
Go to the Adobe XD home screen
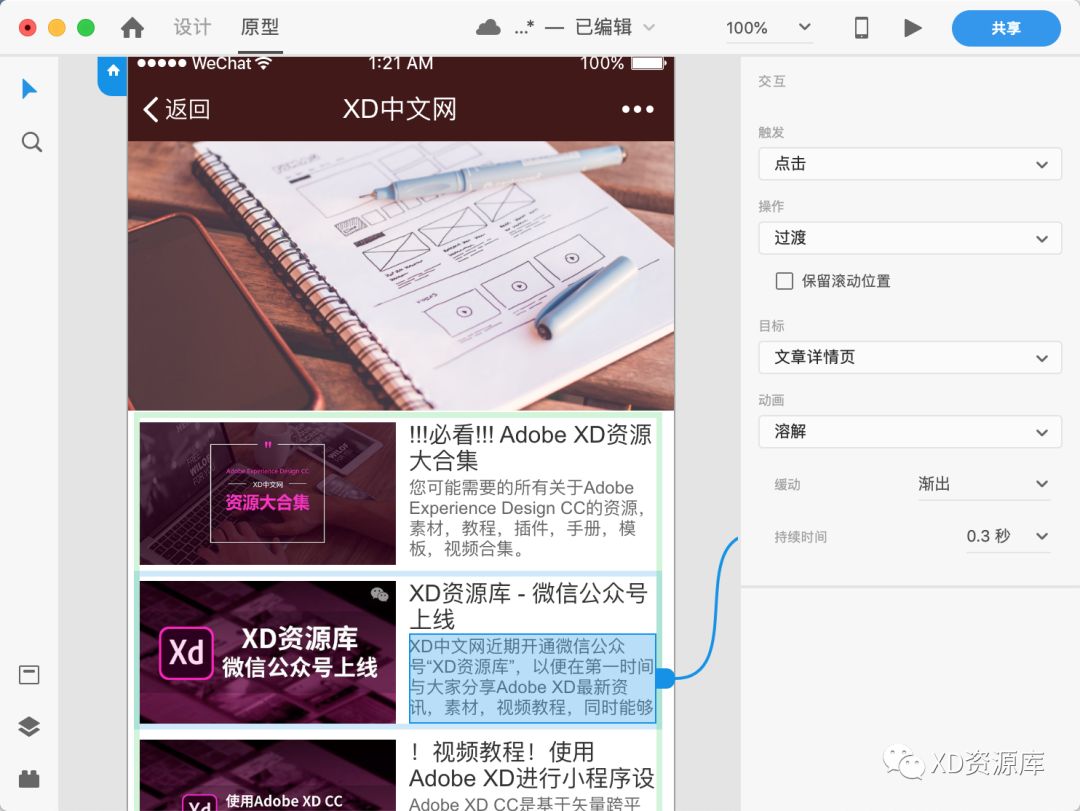tap(132, 28)
